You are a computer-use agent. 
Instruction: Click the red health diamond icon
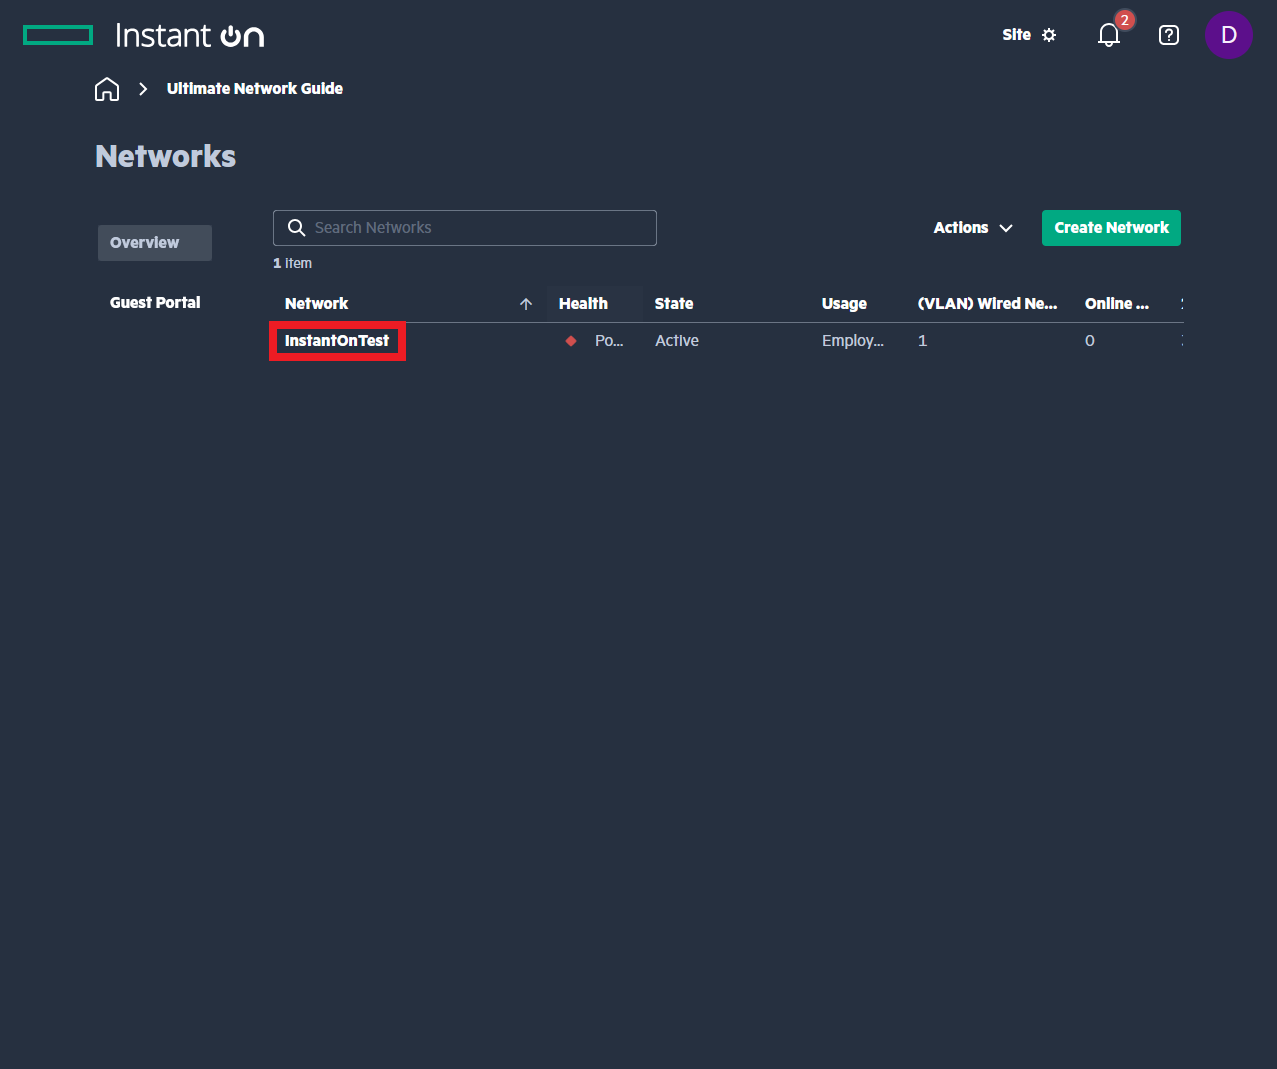571,341
